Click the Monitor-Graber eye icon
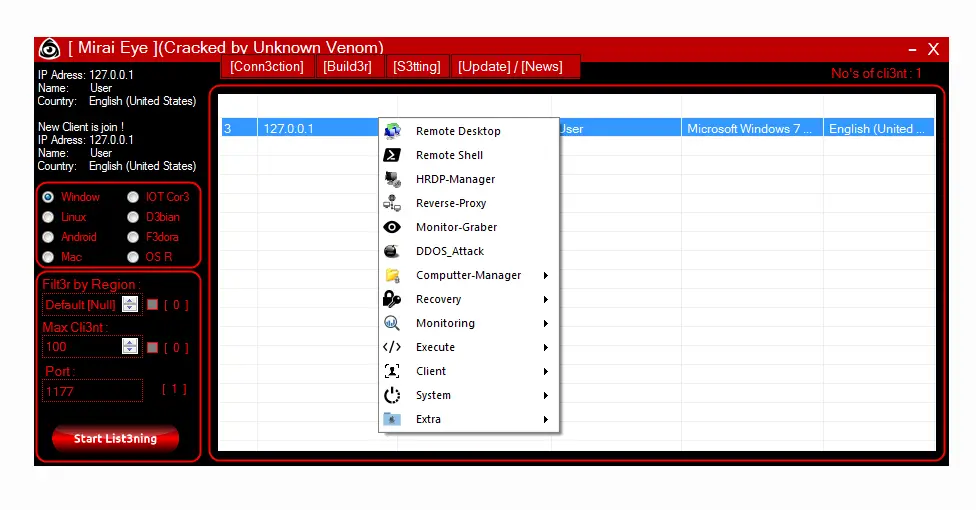The width and height of the screenshot is (976, 510). click(x=393, y=227)
